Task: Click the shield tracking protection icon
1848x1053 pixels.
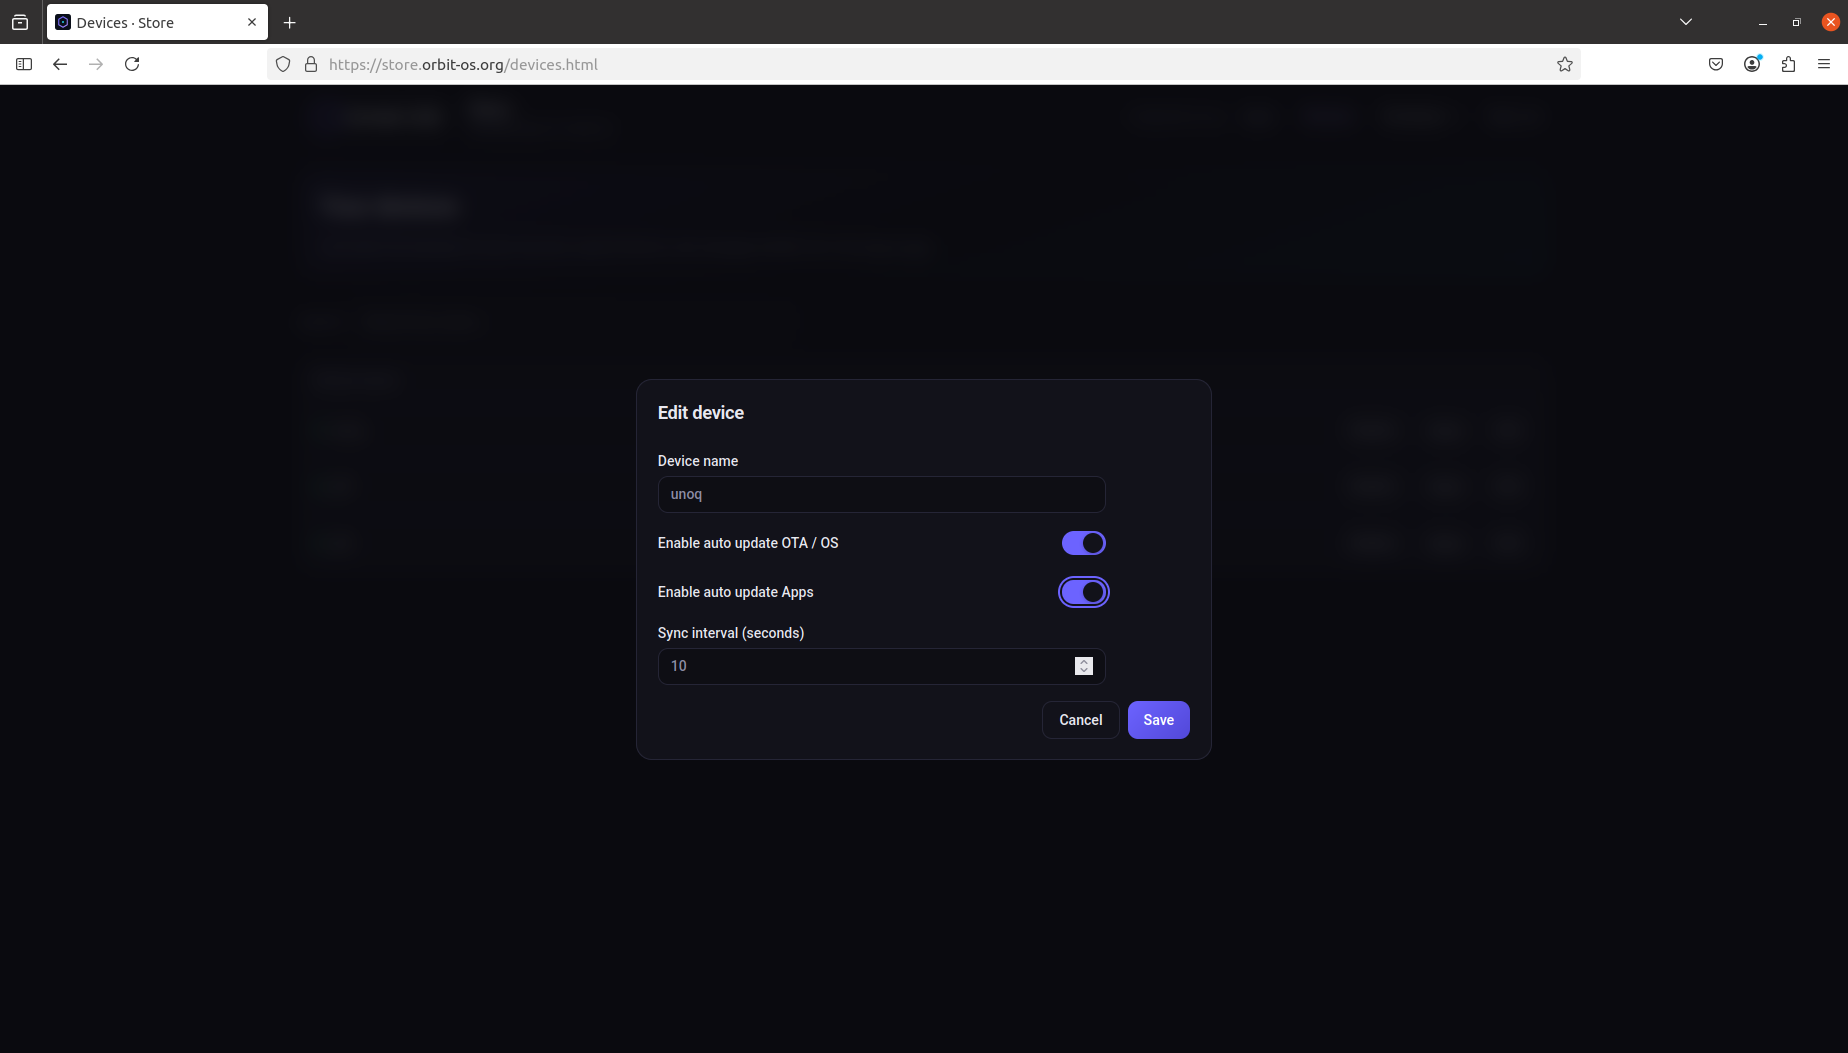Action: pyautogui.click(x=283, y=64)
